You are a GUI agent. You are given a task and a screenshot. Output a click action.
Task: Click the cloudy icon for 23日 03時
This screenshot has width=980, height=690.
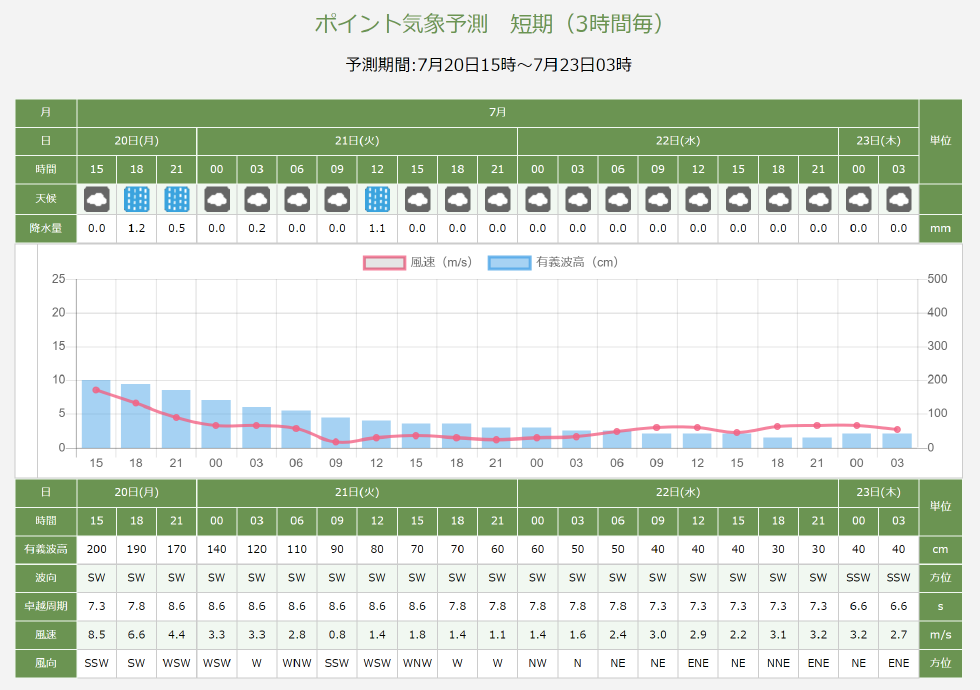[x=898, y=199]
